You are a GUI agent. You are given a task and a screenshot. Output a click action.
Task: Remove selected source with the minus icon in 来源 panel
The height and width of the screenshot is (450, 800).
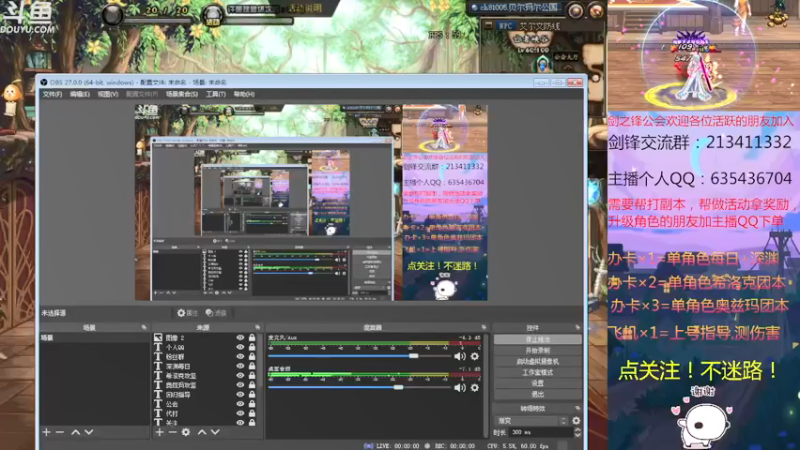172,432
